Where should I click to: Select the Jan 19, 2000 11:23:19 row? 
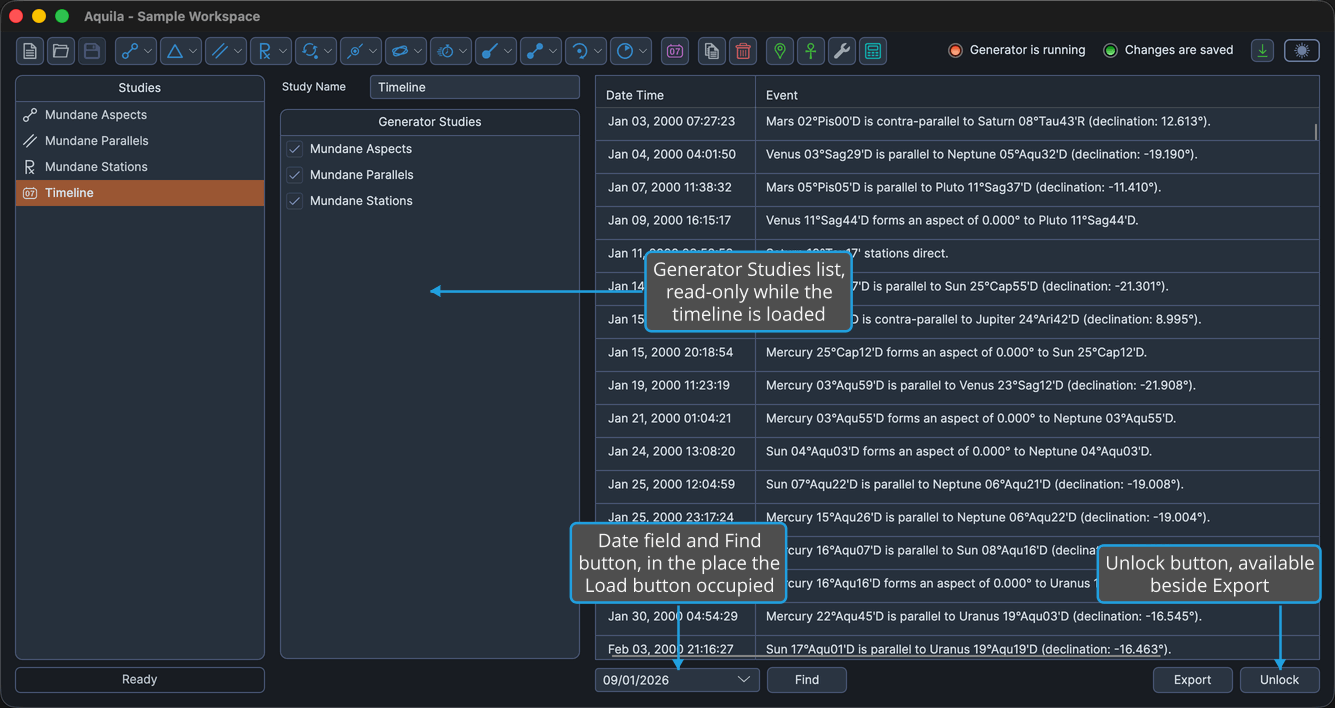pyautogui.click(x=957, y=385)
